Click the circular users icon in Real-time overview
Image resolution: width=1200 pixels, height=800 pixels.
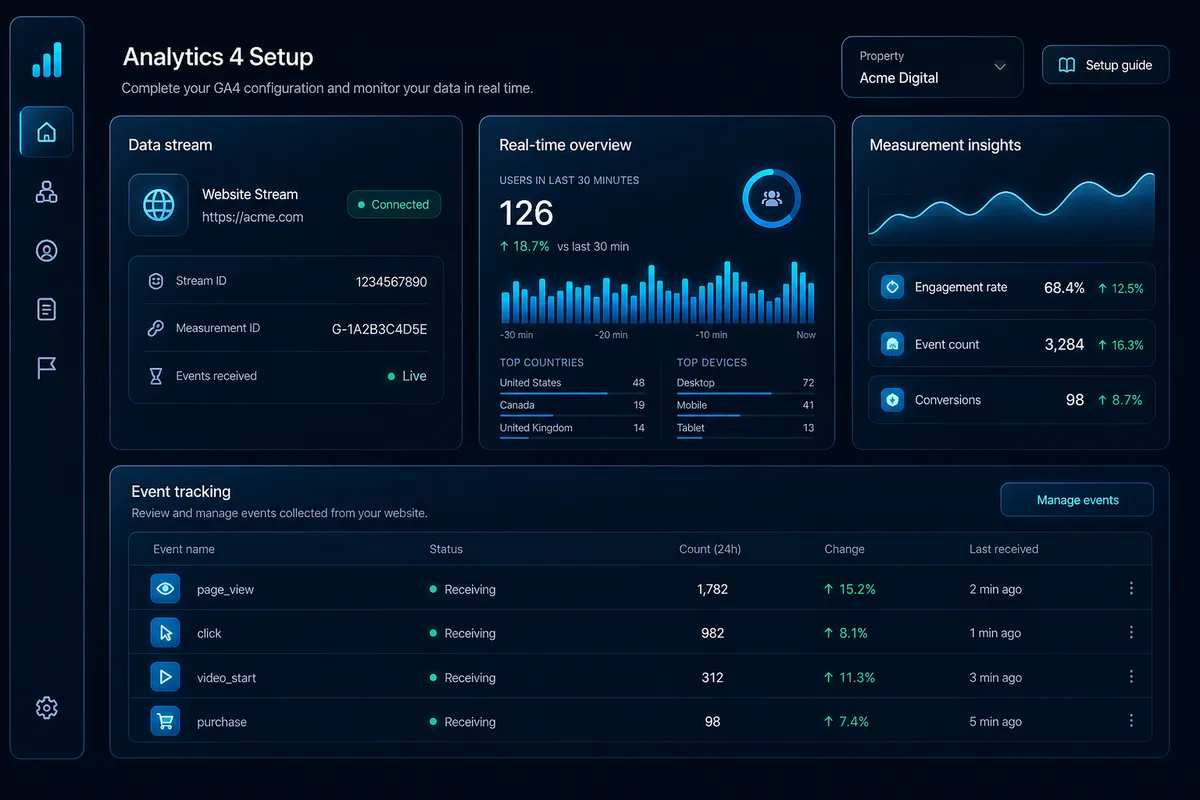[x=771, y=198]
